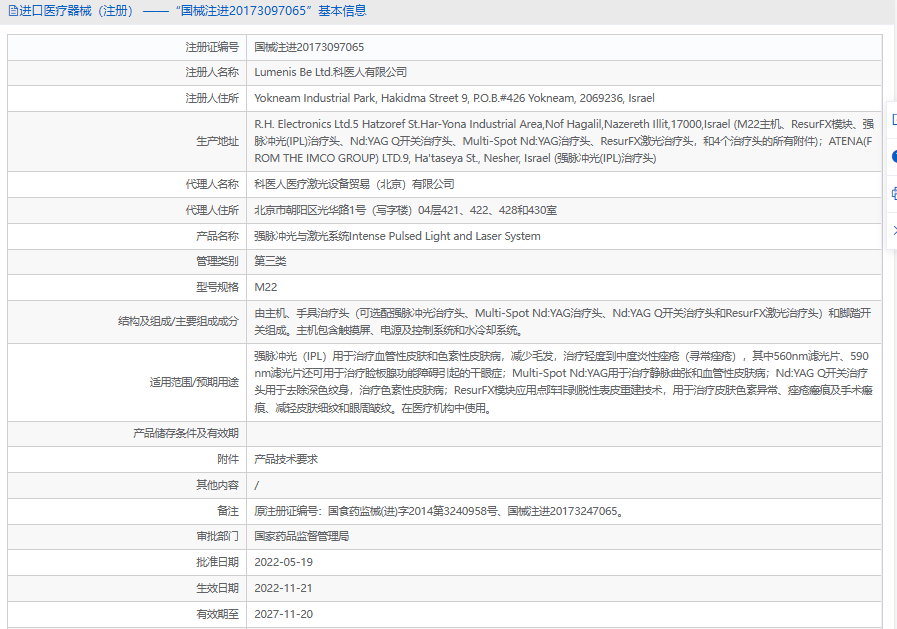
Task: Click the '注册证编号' row label
Action: 212,47
